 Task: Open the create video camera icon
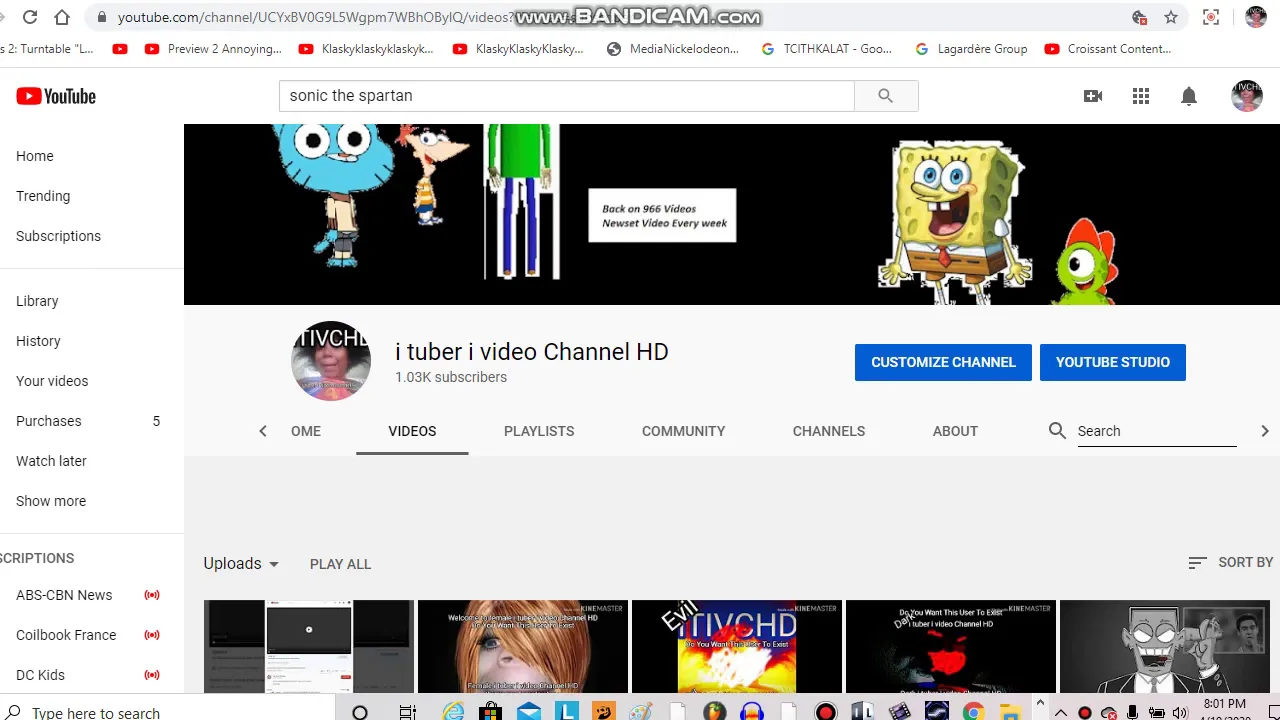coord(1093,96)
